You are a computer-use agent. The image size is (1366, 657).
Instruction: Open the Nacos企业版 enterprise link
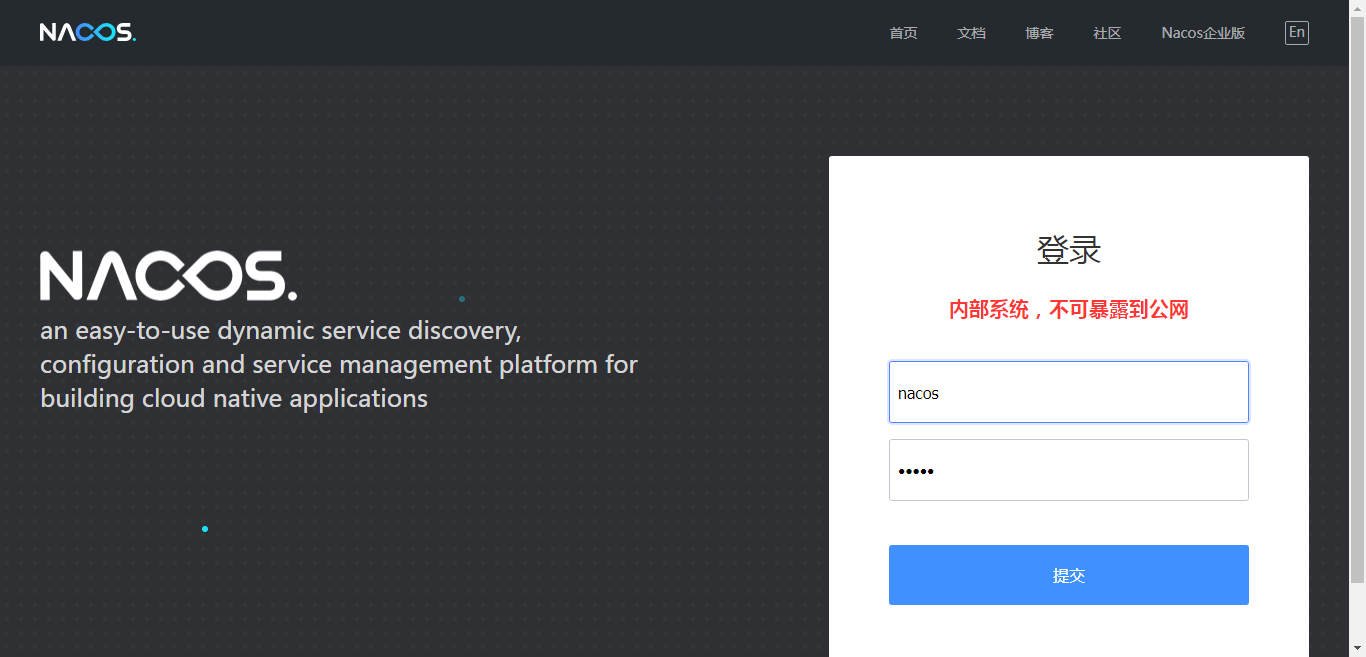click(x=1203, y=33)
